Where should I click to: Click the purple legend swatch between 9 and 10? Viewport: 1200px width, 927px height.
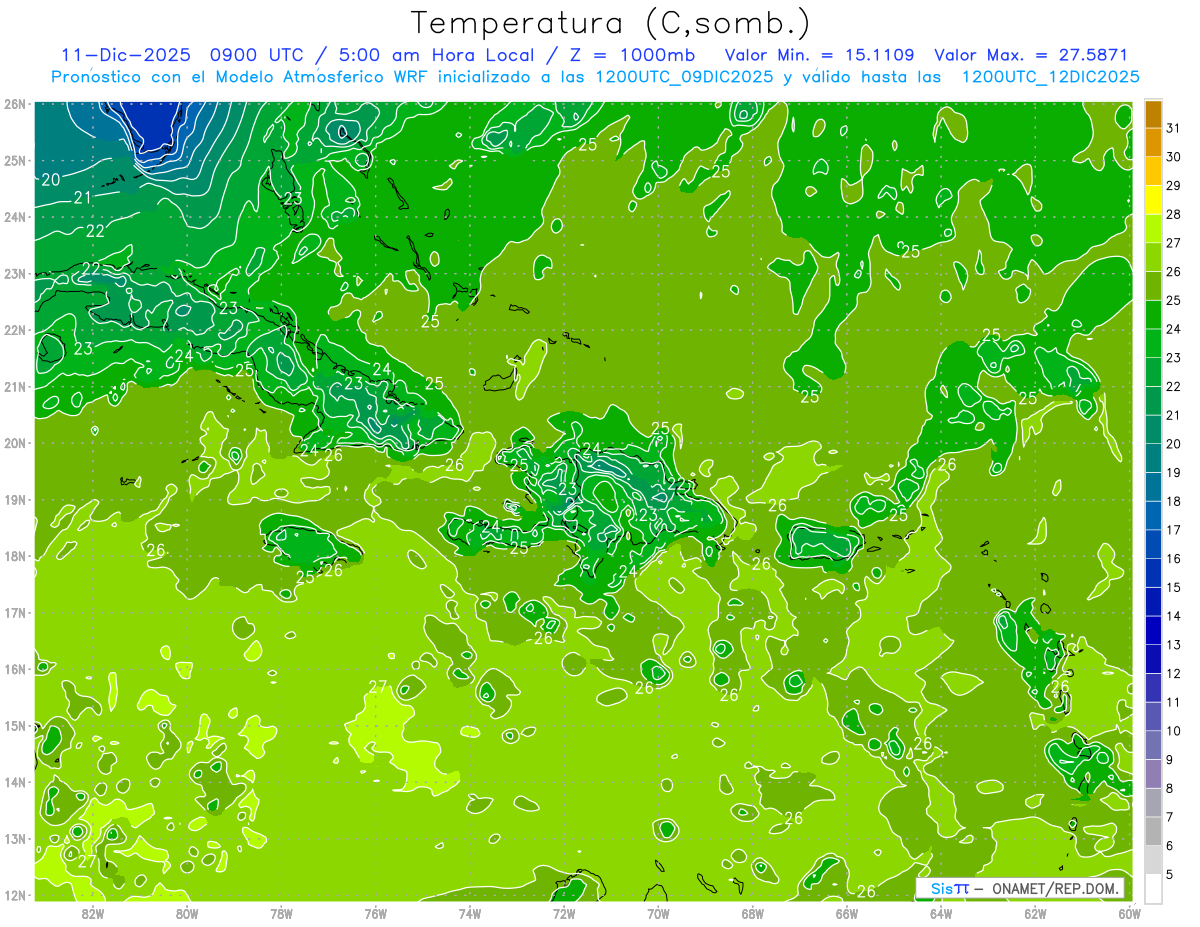1153,745
